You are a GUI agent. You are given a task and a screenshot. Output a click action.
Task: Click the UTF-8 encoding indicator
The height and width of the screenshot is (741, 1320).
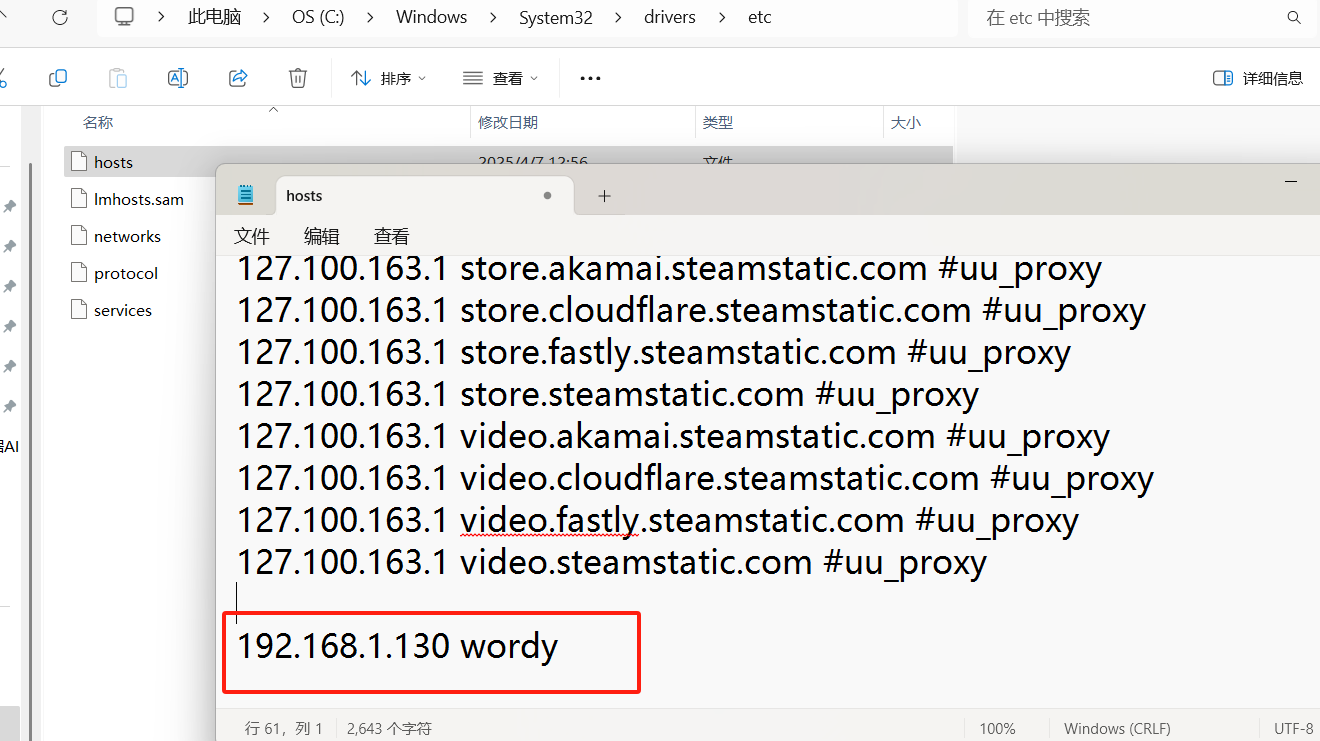[x=1294, y=729]
